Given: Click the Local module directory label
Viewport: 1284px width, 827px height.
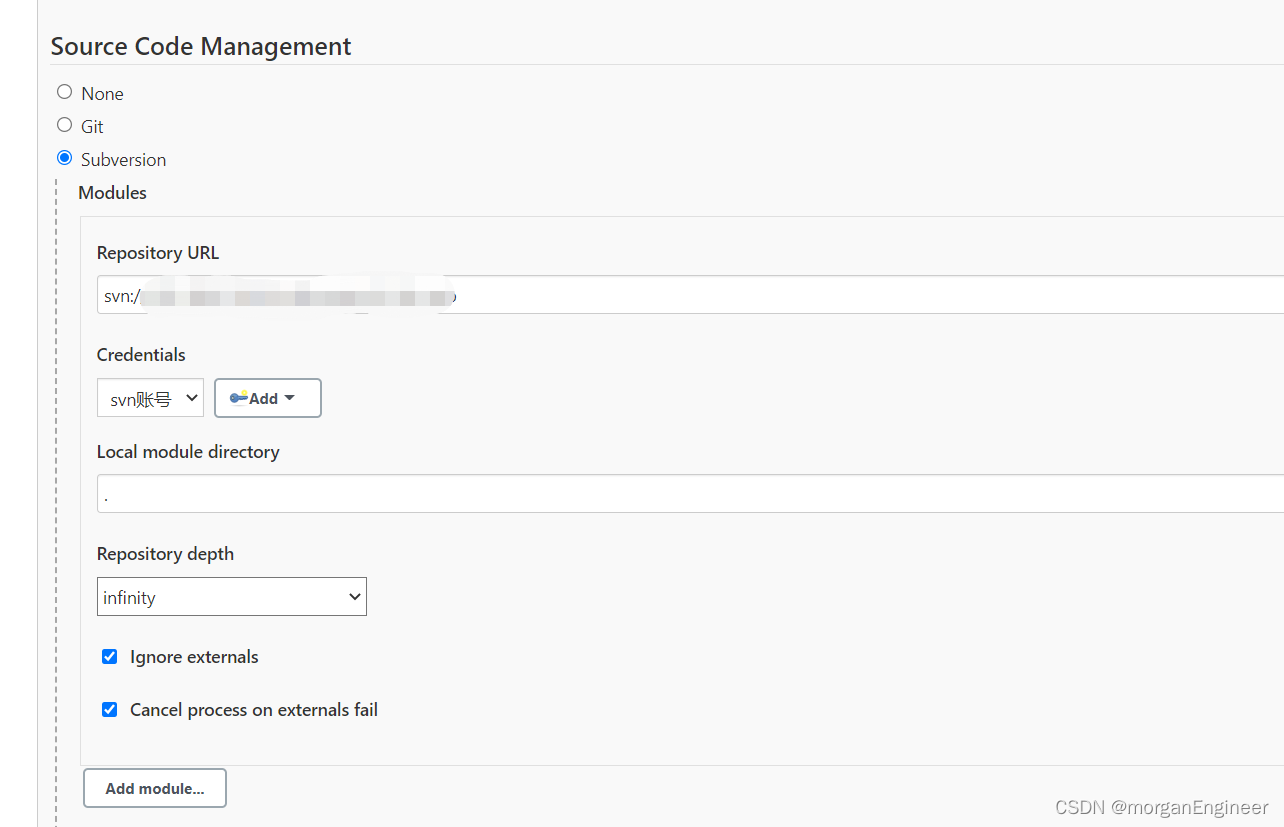Looking at the screenshot, I should (188, 452).
